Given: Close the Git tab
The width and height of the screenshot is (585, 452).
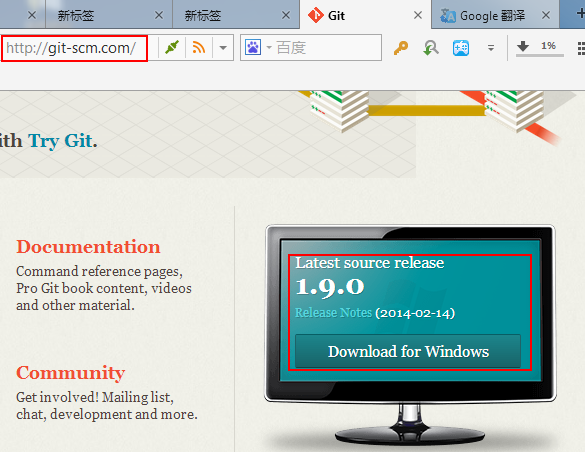Looking at the screenshot, I should click(418, 15).
